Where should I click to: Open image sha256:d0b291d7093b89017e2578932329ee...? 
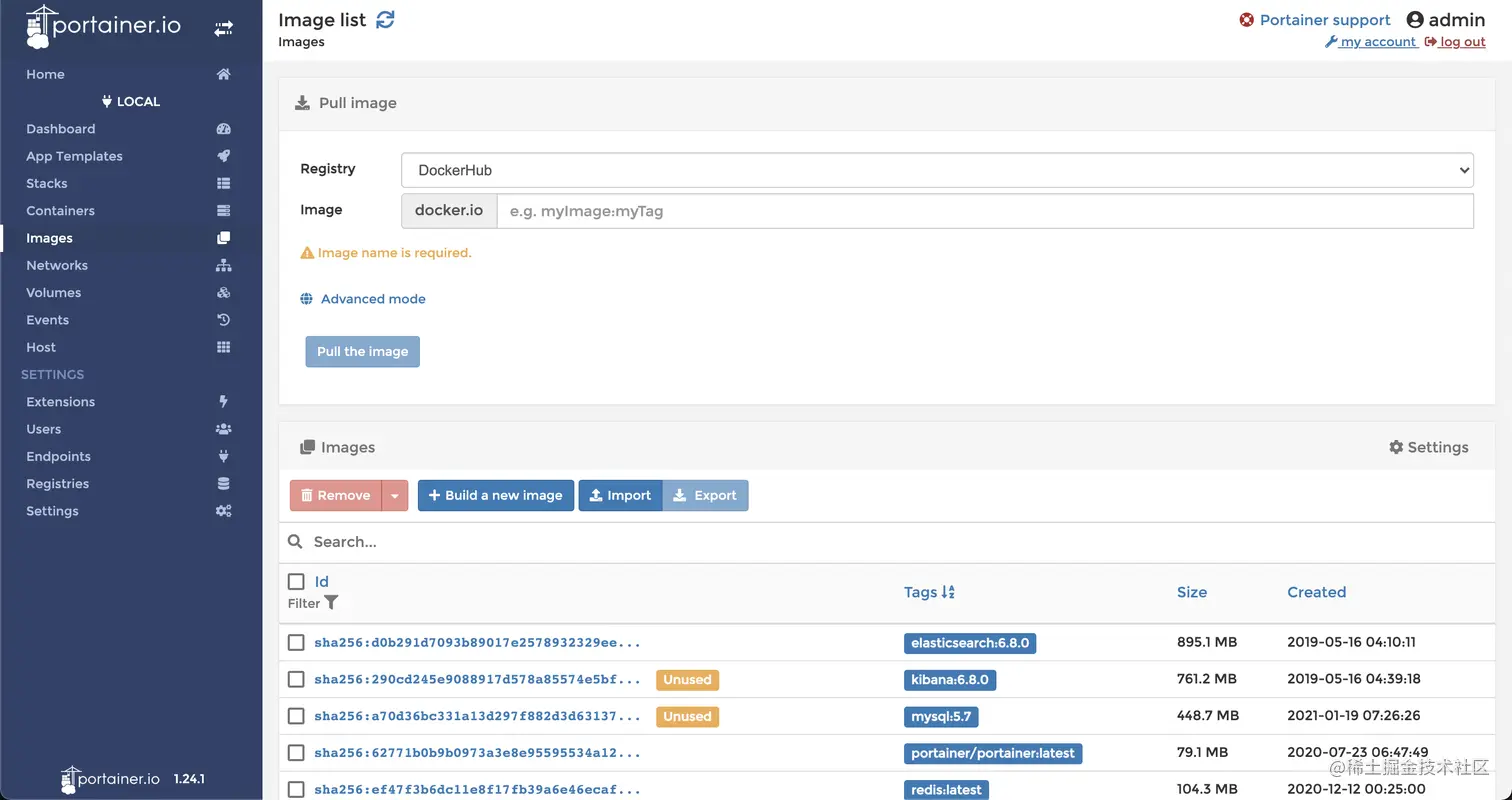point(477,643)
